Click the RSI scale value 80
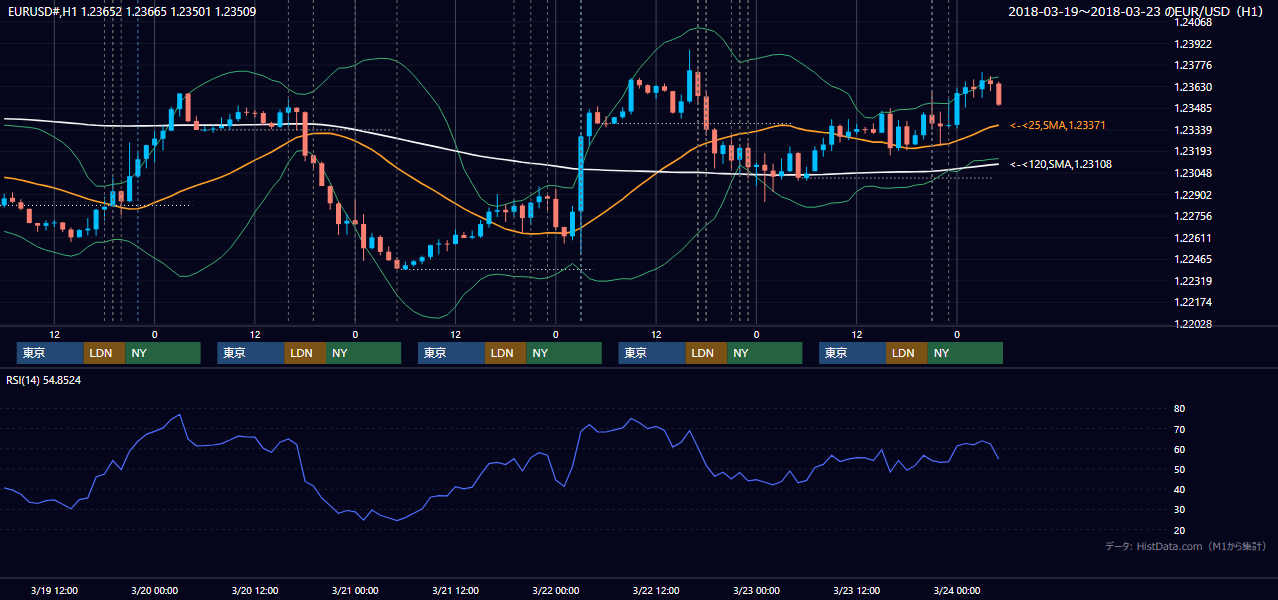The image size is (1278, 600). pos(1180,409)
